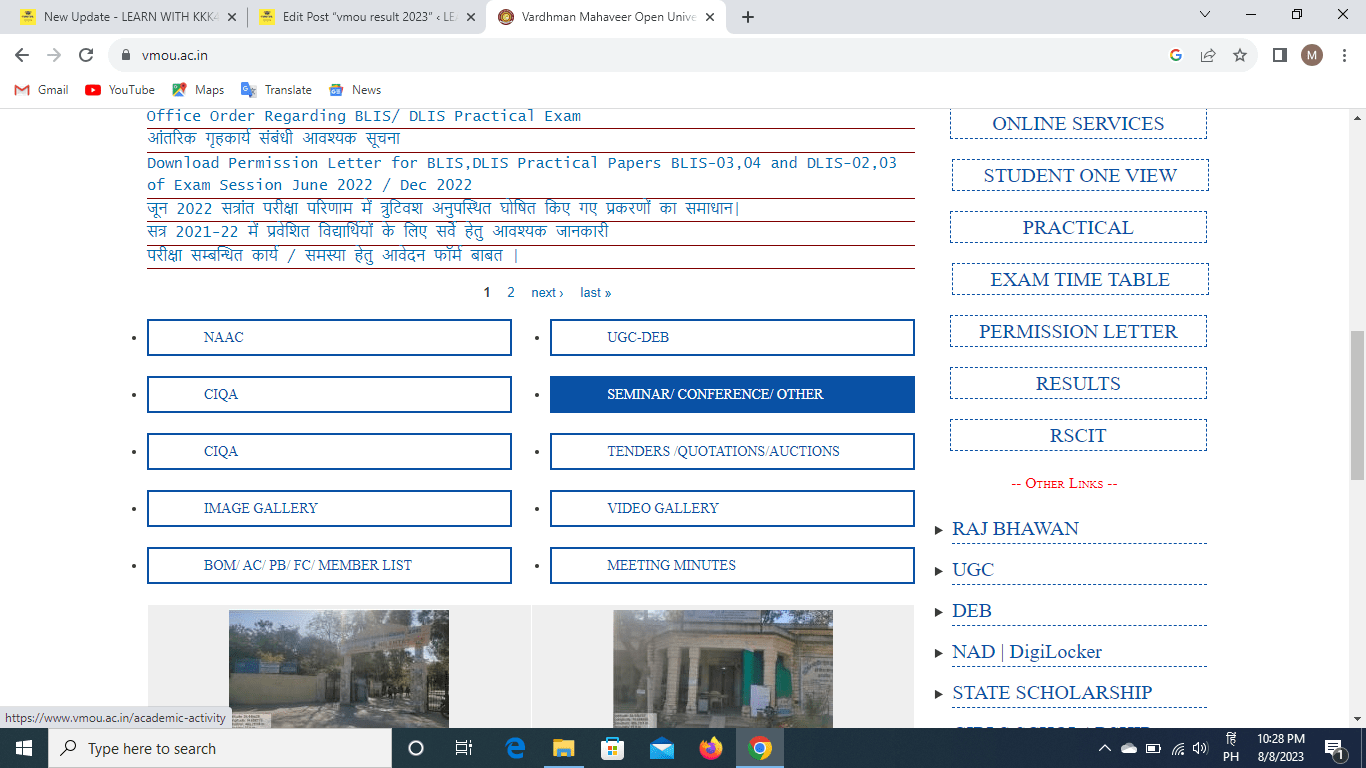The height and width of the screenshot is (768, 1366).
Task: Open File Explorer from taskbar
Action: tap(564, 748)
